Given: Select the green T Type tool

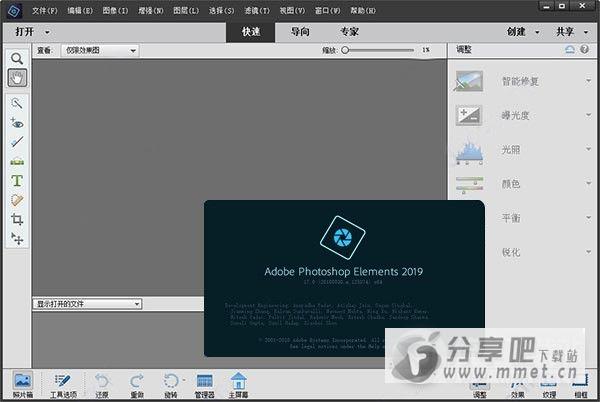Looking at the screenshot, I should pos(17,181).
